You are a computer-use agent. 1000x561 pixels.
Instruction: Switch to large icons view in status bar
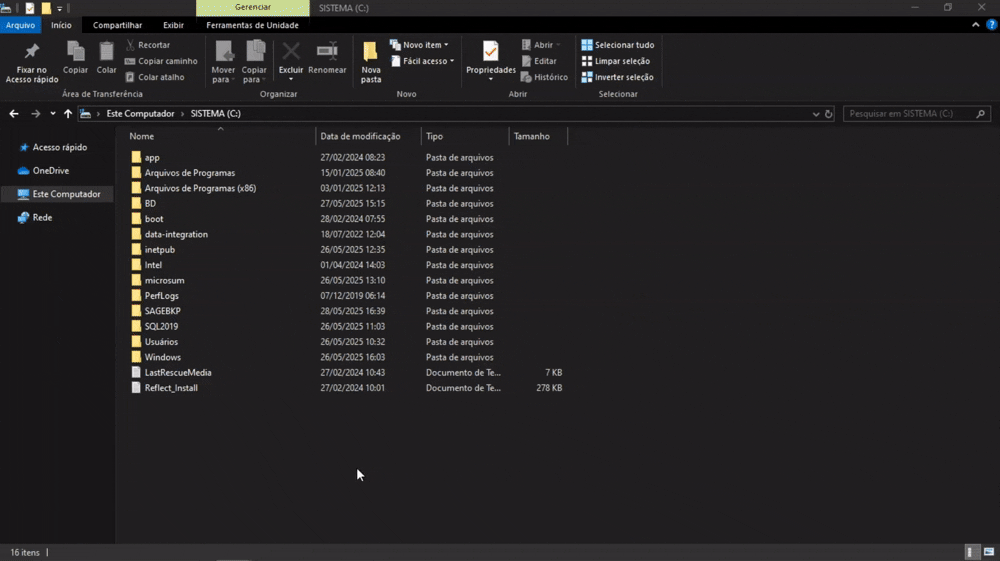987,552
